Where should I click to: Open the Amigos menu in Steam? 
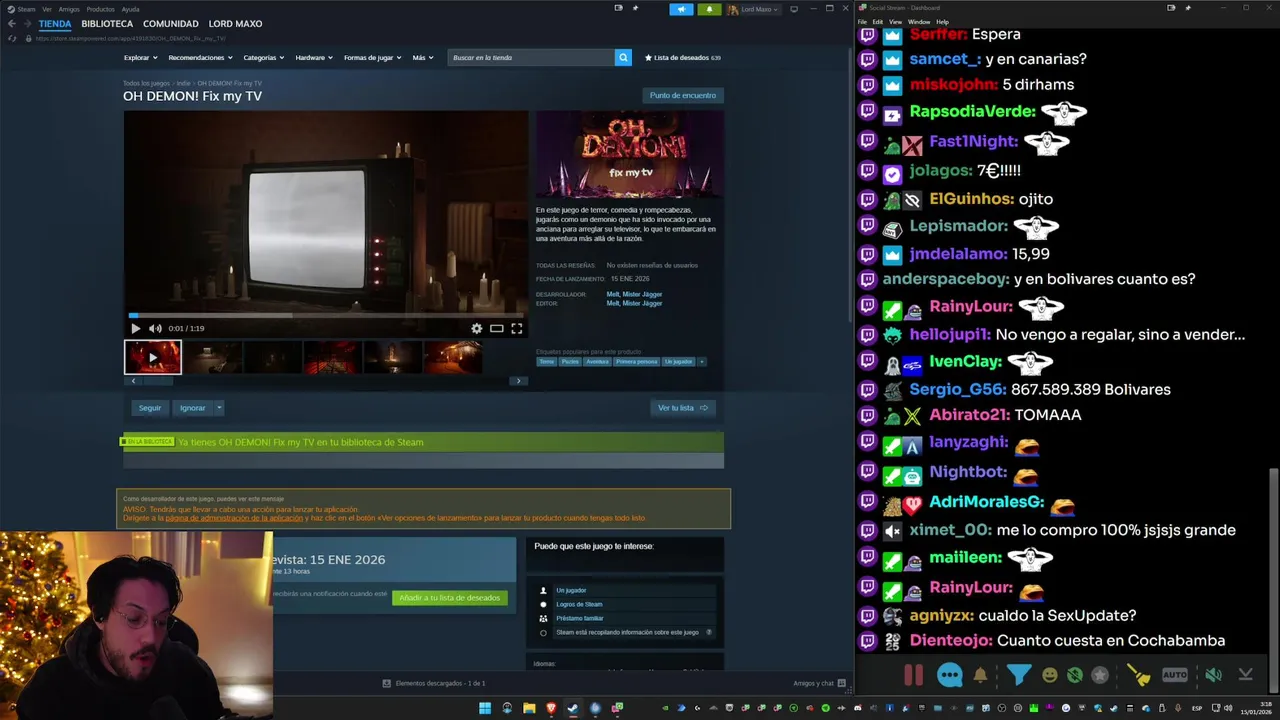click(69, 9)
